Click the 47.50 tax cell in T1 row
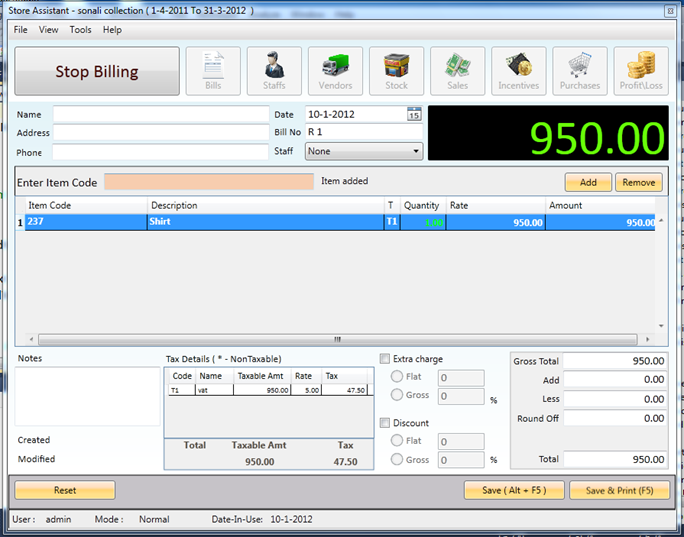This screenshot has width=684, height=537. (345, 390)
